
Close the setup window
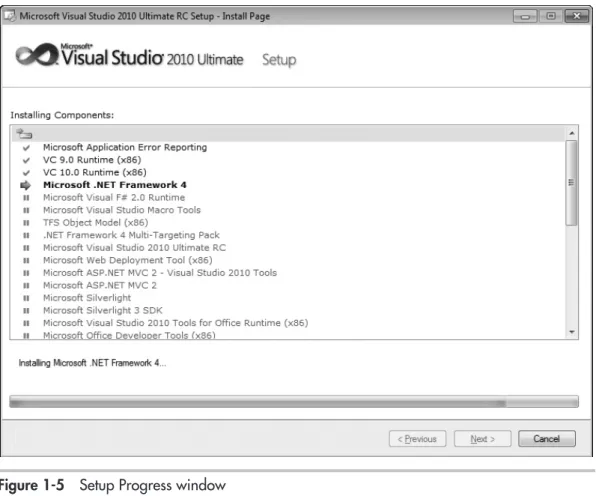(x=577, y=16)
